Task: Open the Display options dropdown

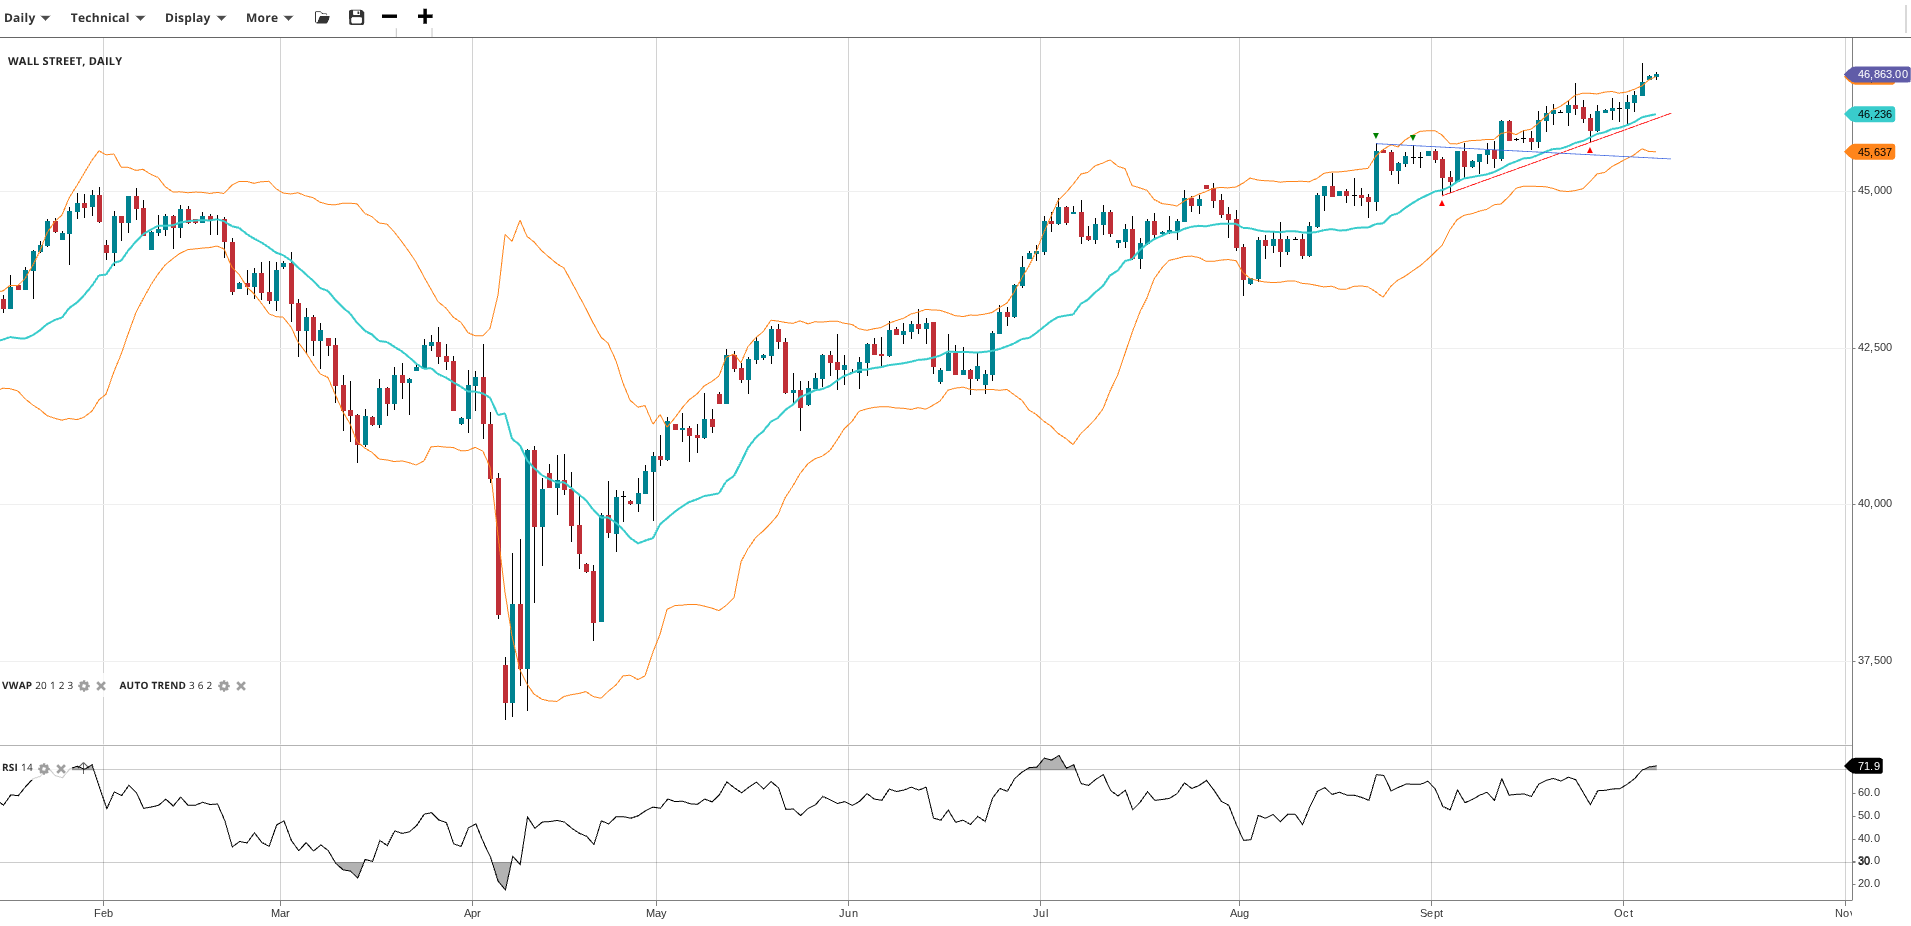Action: [195, 18]
